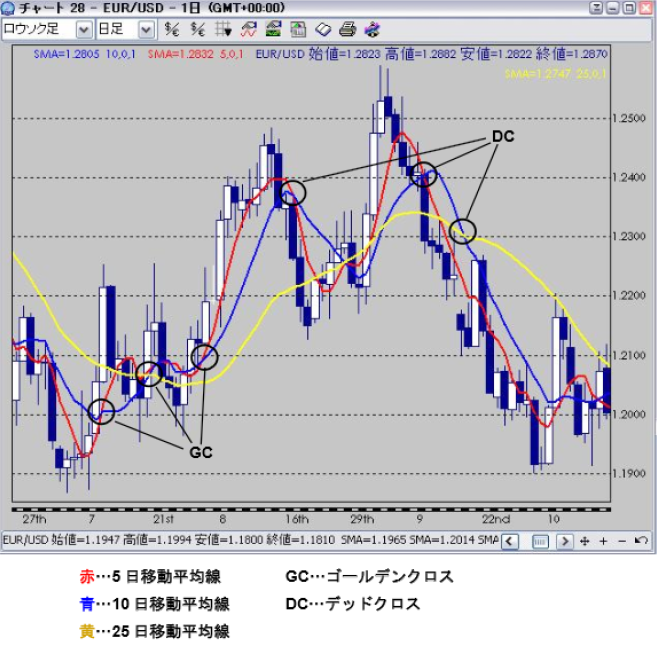Open the 日足 timeframe dropdown
This screenshot has height=660, width=670.
click(146, 29)
